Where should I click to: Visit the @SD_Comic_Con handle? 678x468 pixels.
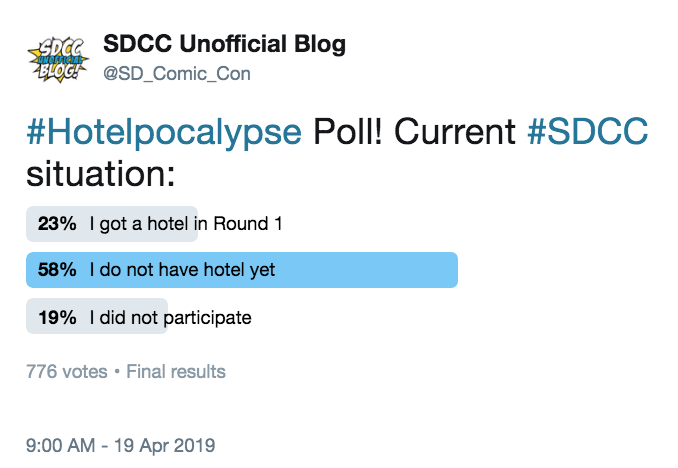[x=176, y=74]
